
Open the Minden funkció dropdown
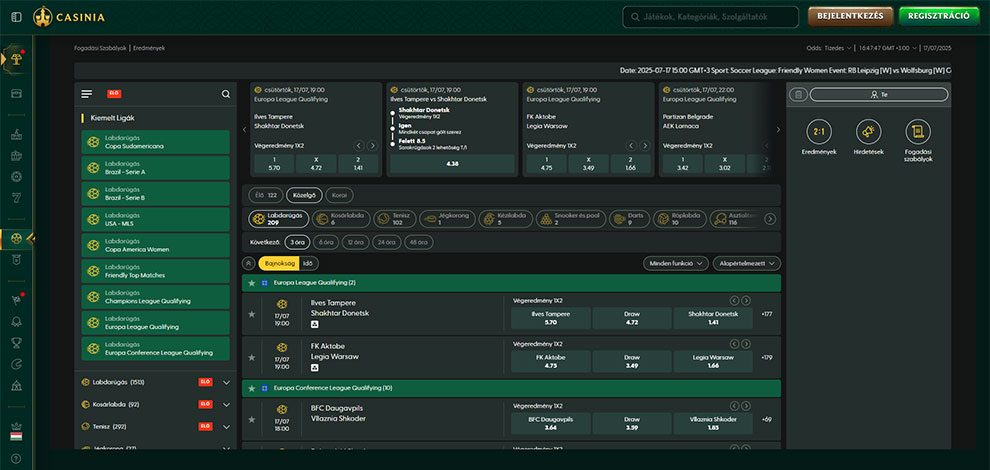pyautogui.click(x=676, y=263)
